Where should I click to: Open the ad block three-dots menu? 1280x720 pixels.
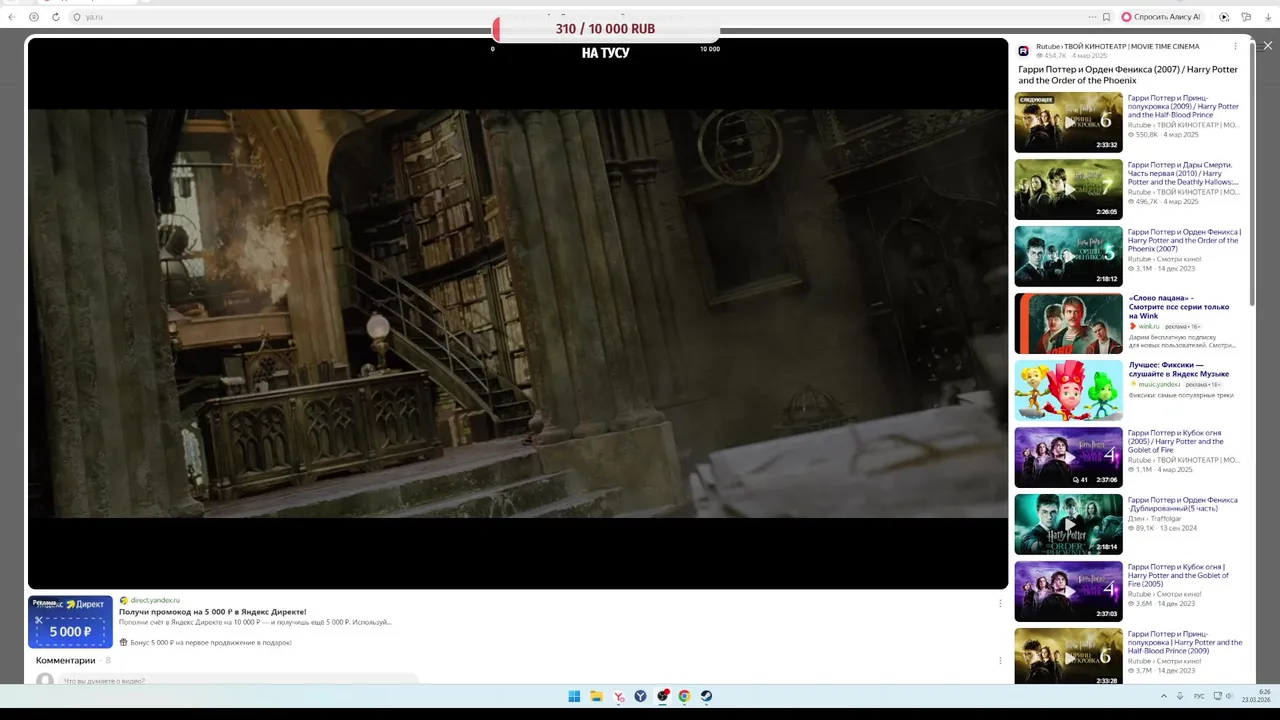1000,603
